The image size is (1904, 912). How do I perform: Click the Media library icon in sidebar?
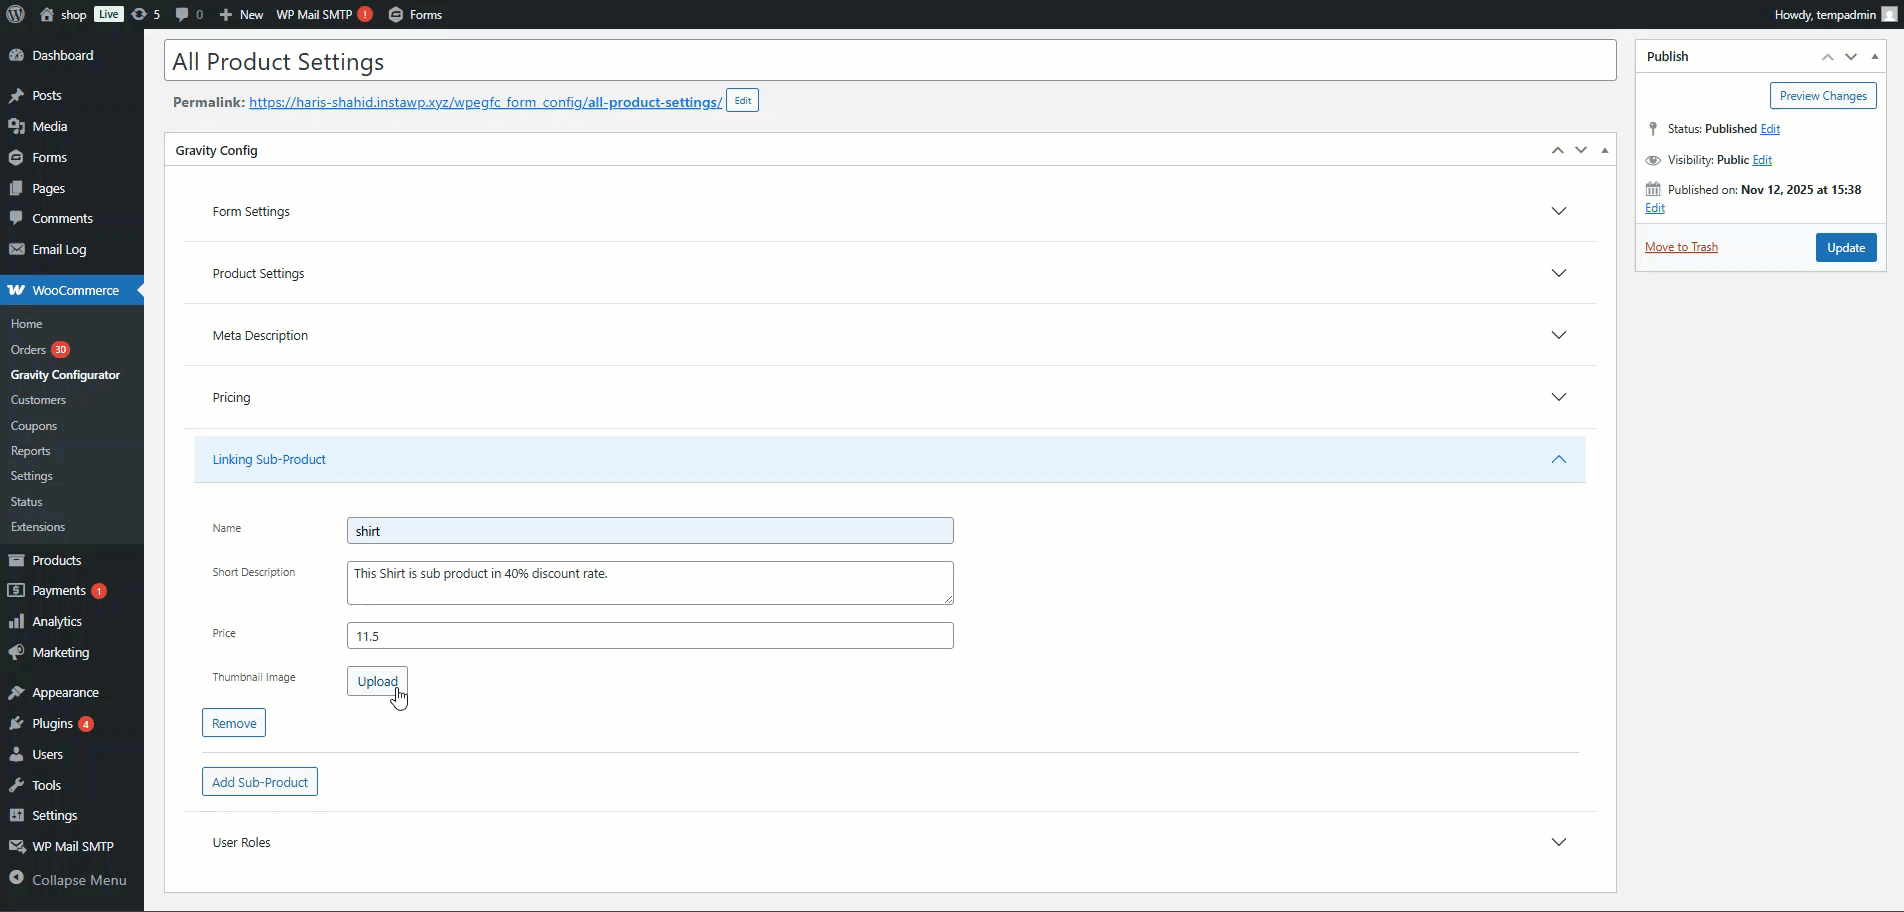[16, 127]
